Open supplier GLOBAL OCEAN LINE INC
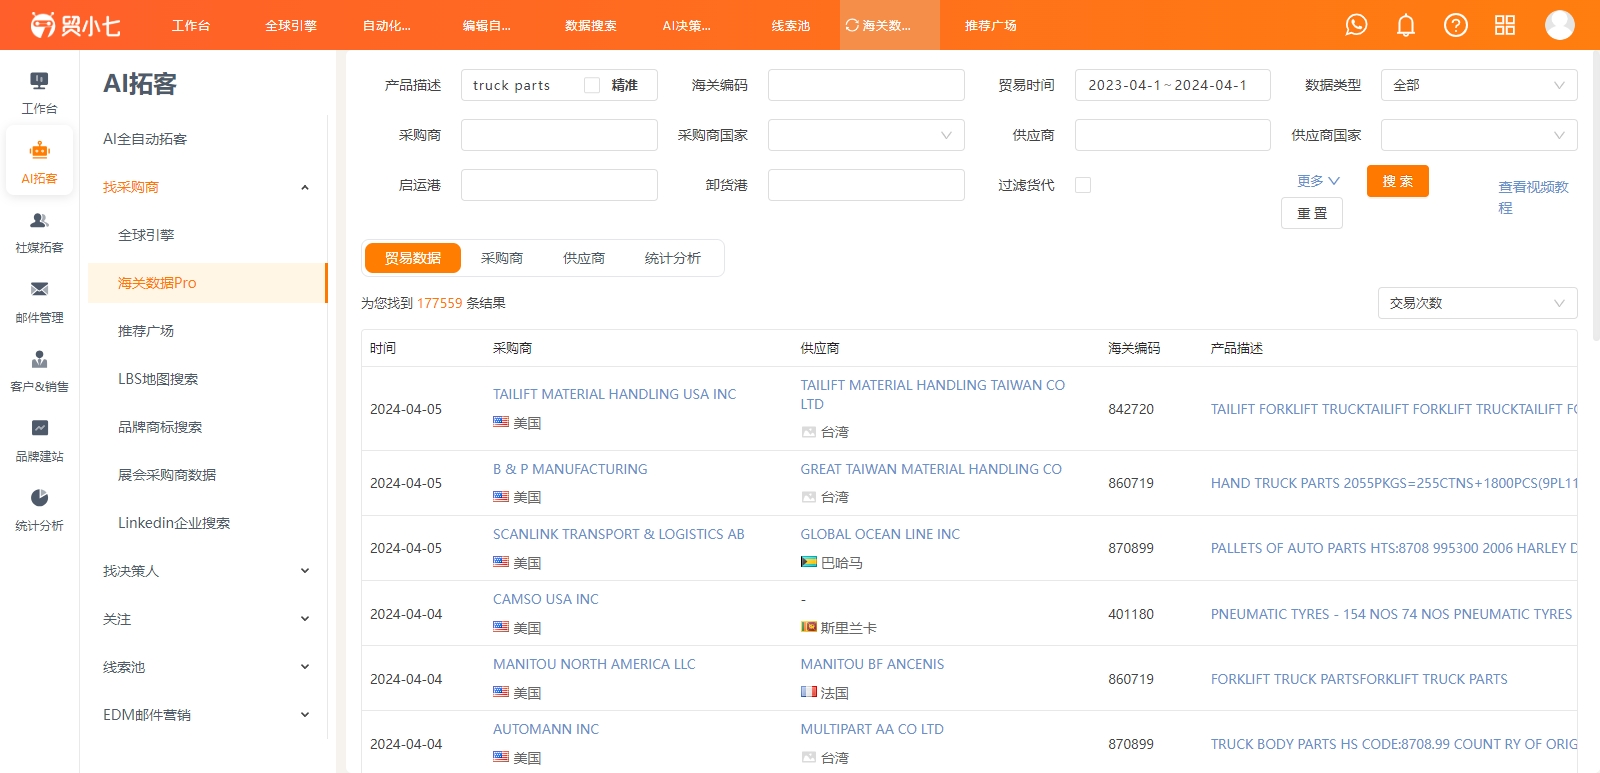The height and width of the screenshot is (773, 1600). click(880, 534)
